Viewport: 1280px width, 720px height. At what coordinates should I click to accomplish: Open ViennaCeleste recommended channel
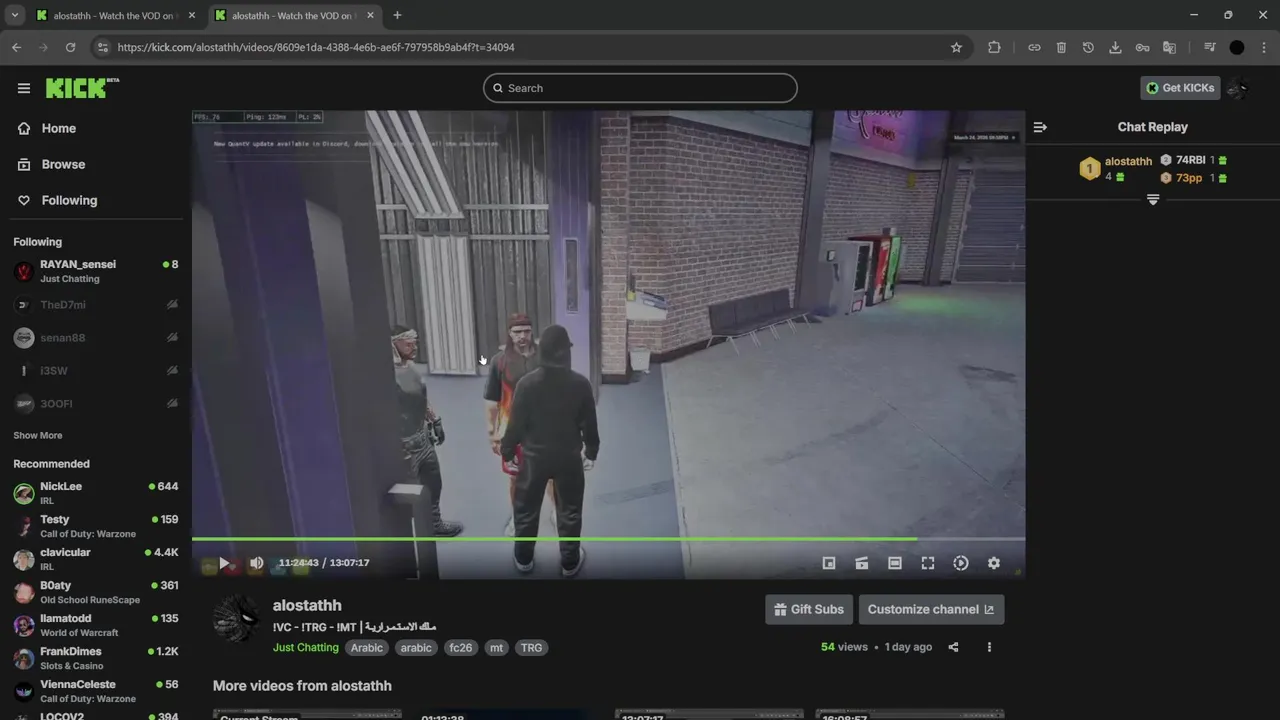pos(96,691)
